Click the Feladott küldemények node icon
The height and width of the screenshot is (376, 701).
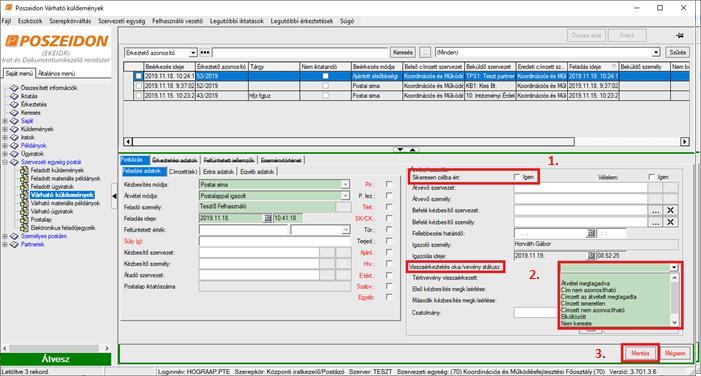pos(24,170)
